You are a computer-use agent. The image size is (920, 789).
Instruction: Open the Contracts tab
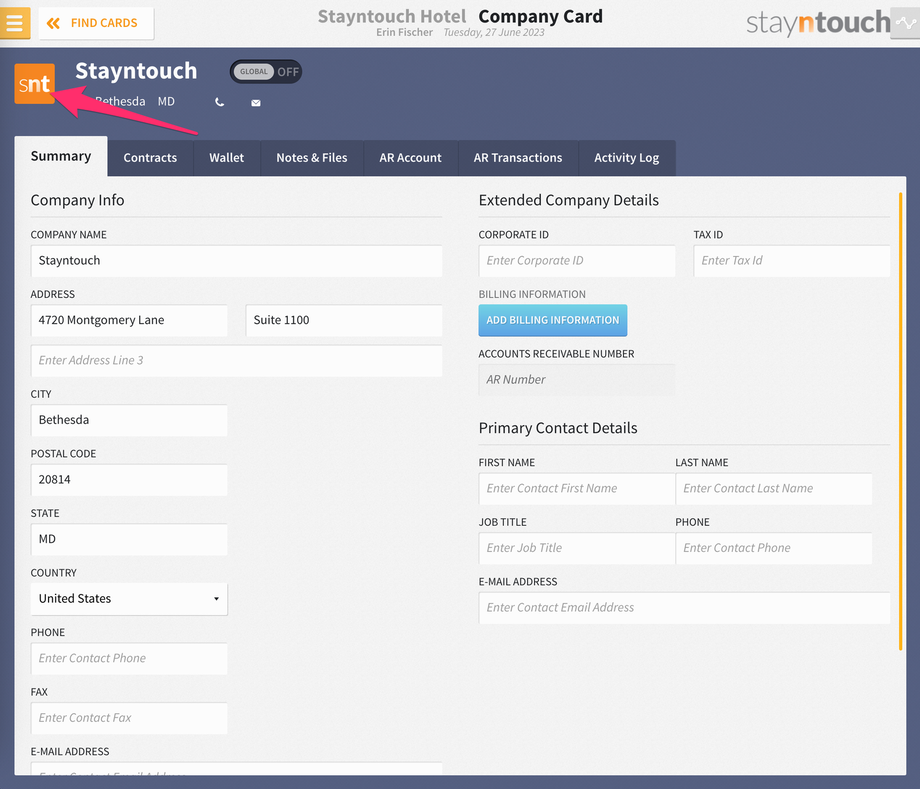(150, 158)
